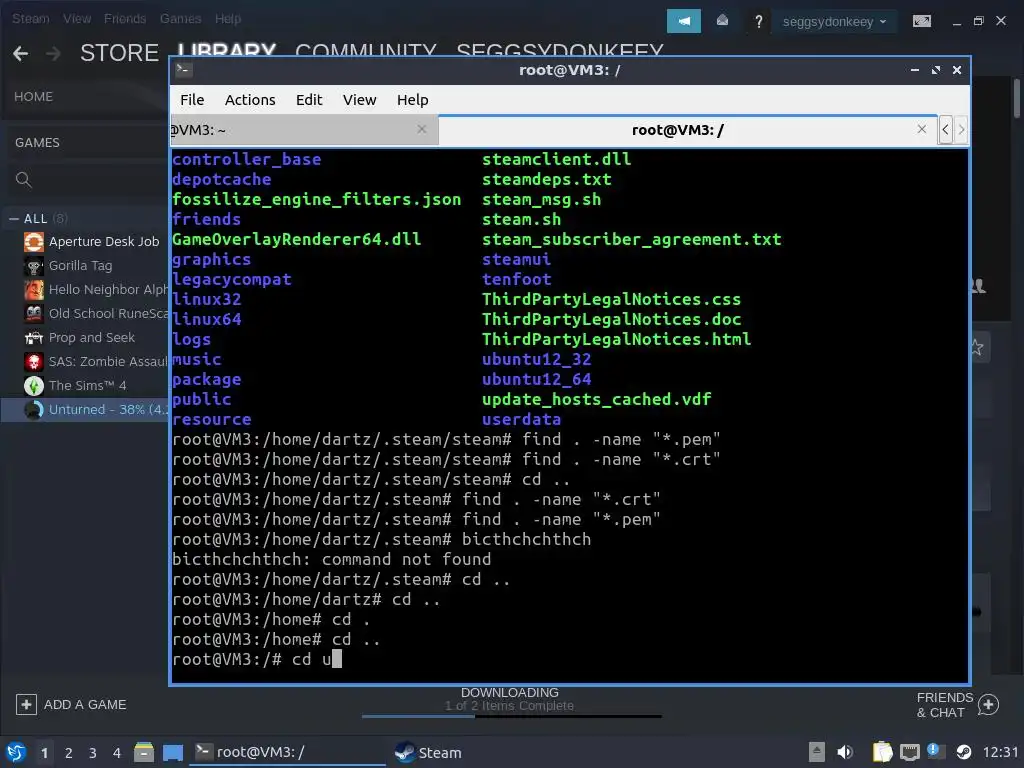1024x768 pixels.
Task: Close the root@VM3: / terminal tab
Action: coord(921,129)
